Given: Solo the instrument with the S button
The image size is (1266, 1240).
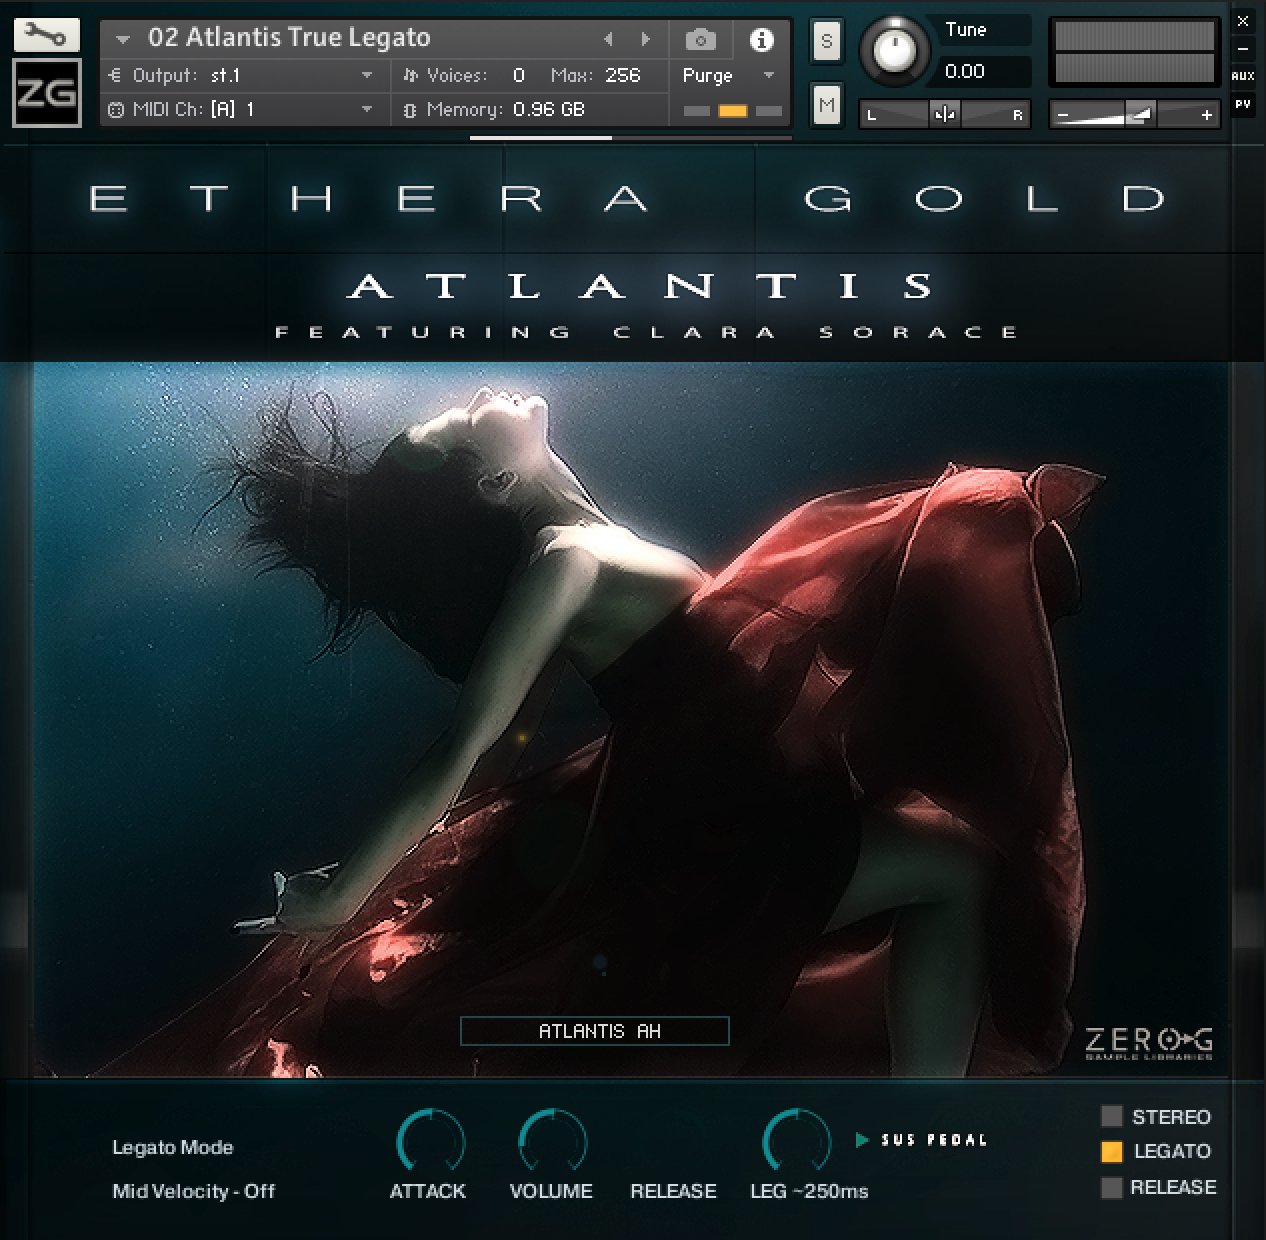Looking at the screenshot, I should point(826,41).
